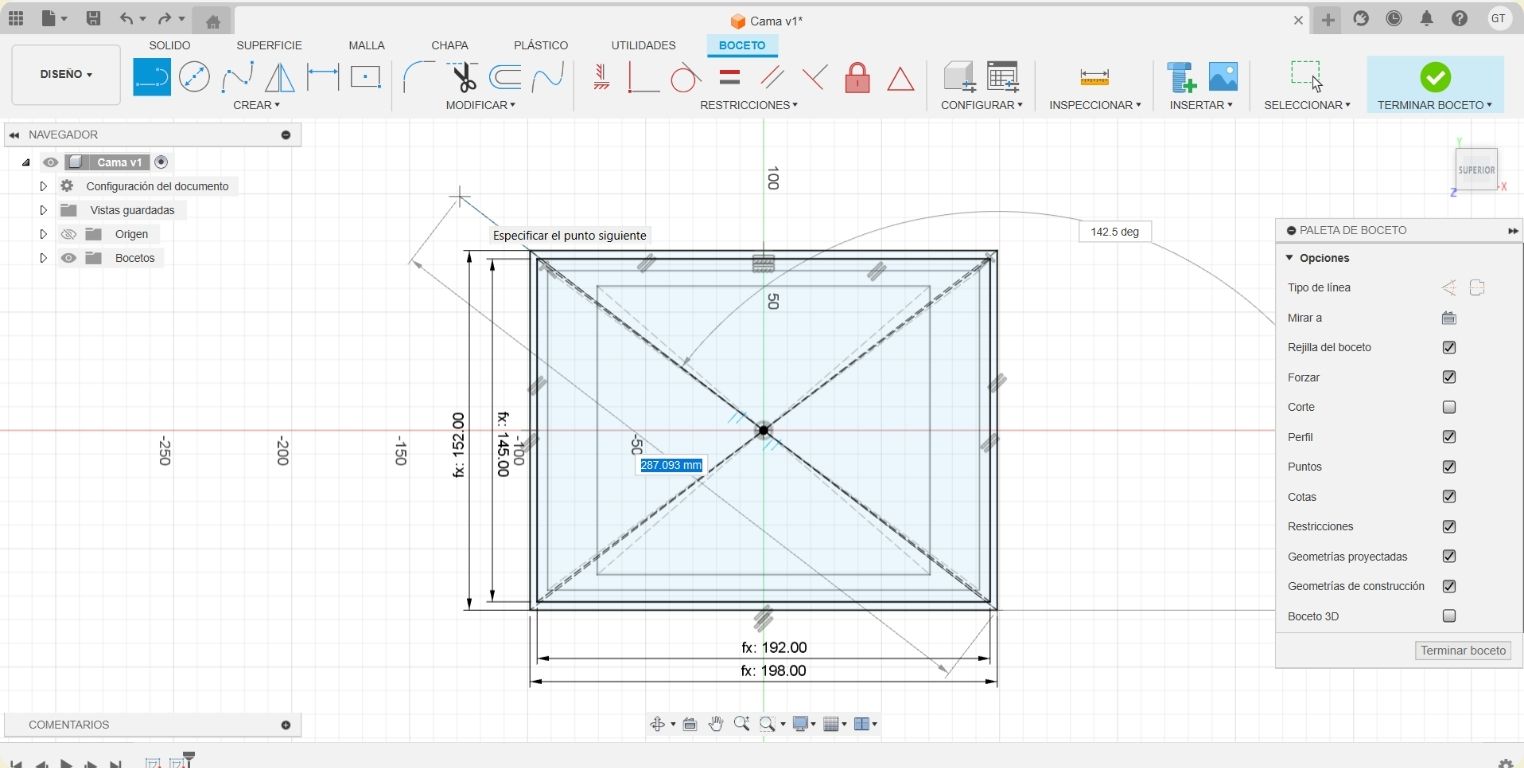
Task: Click the TERMINAR BOCETO toolbar label
Action: point(1434,105)
